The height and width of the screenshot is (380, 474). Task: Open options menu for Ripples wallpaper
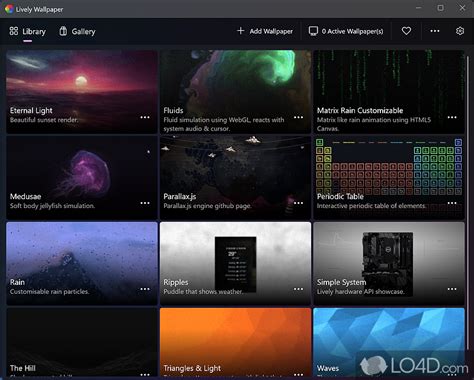point(298,289)
